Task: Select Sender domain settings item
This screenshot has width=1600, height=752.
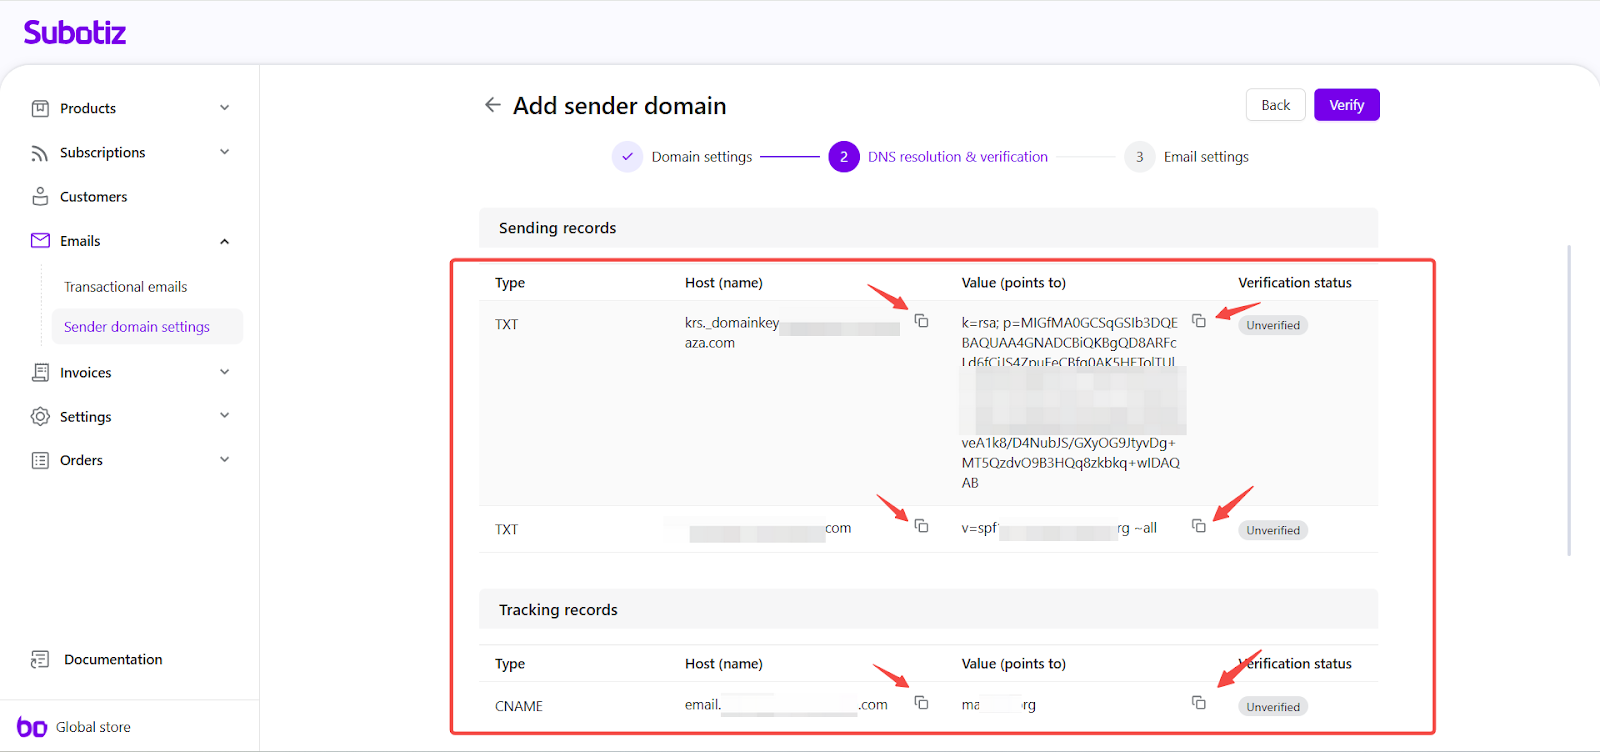Action: 137,327
